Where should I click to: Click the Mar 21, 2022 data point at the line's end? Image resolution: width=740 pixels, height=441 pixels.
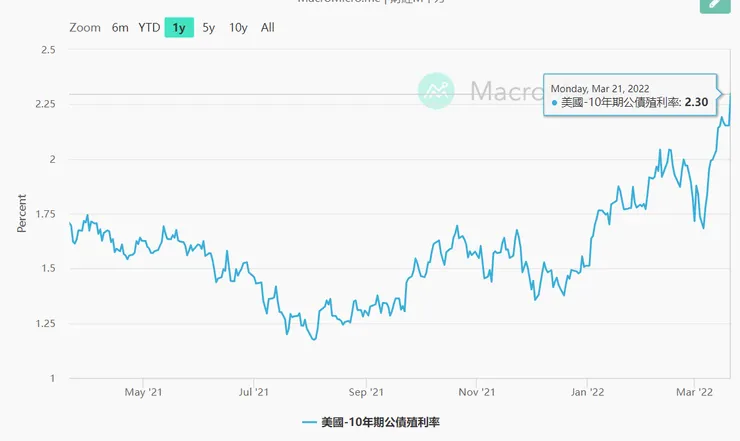[x=731, y=94]
